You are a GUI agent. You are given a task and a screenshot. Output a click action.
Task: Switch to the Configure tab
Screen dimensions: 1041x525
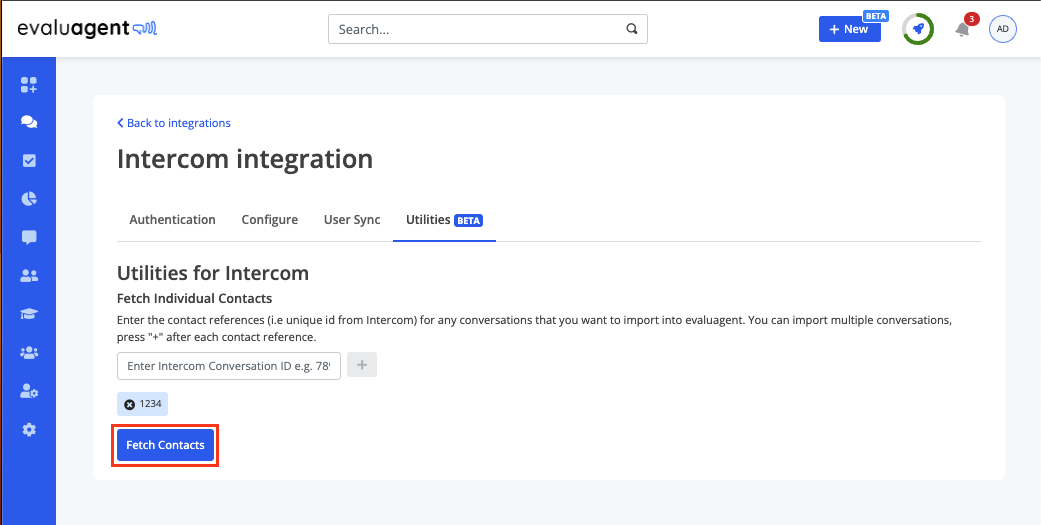[270, 220]
